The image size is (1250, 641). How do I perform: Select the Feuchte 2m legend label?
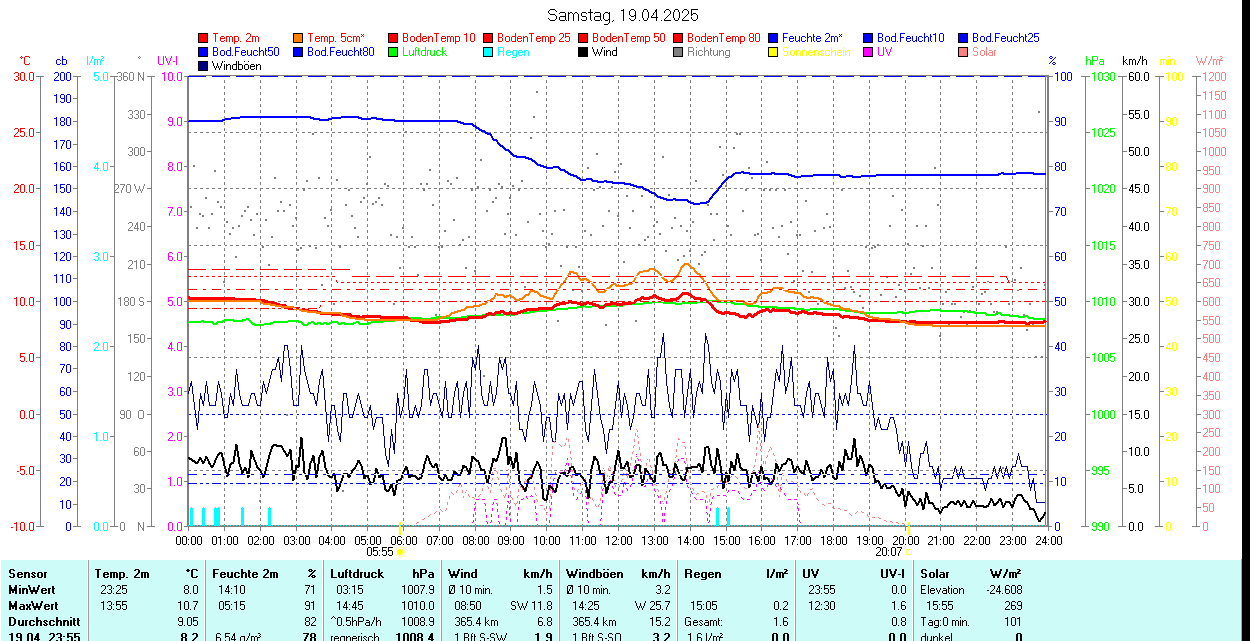pos(813,38)
